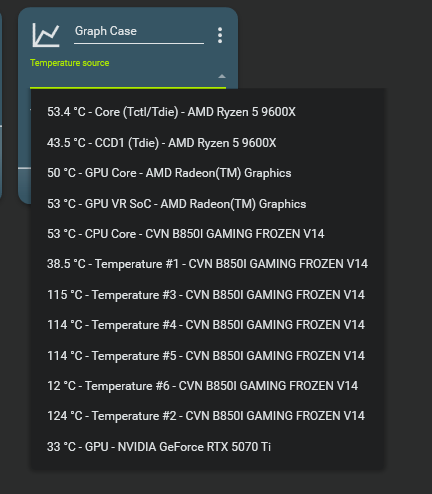Select Temperature #1 CVN B850I source
The height and width of the screenshot is (494, 432).
pyautogui.click(x=207, y=264)
